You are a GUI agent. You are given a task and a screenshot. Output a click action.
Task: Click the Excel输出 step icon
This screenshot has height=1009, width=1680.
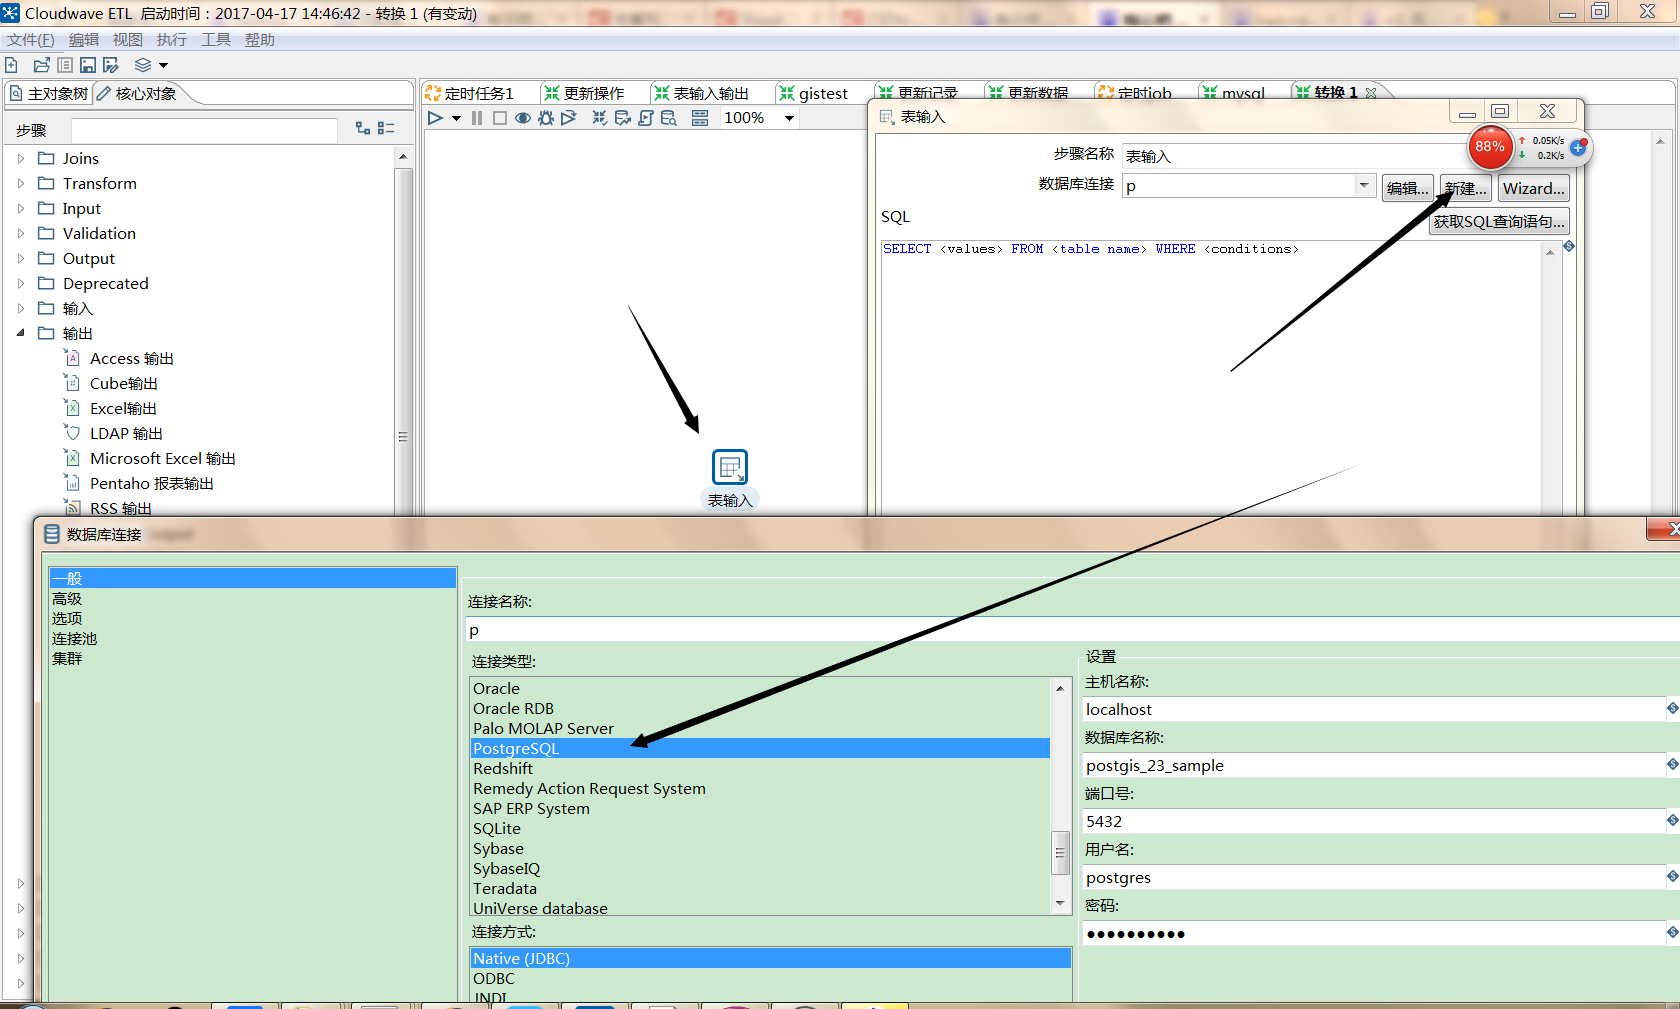(72, 408)
